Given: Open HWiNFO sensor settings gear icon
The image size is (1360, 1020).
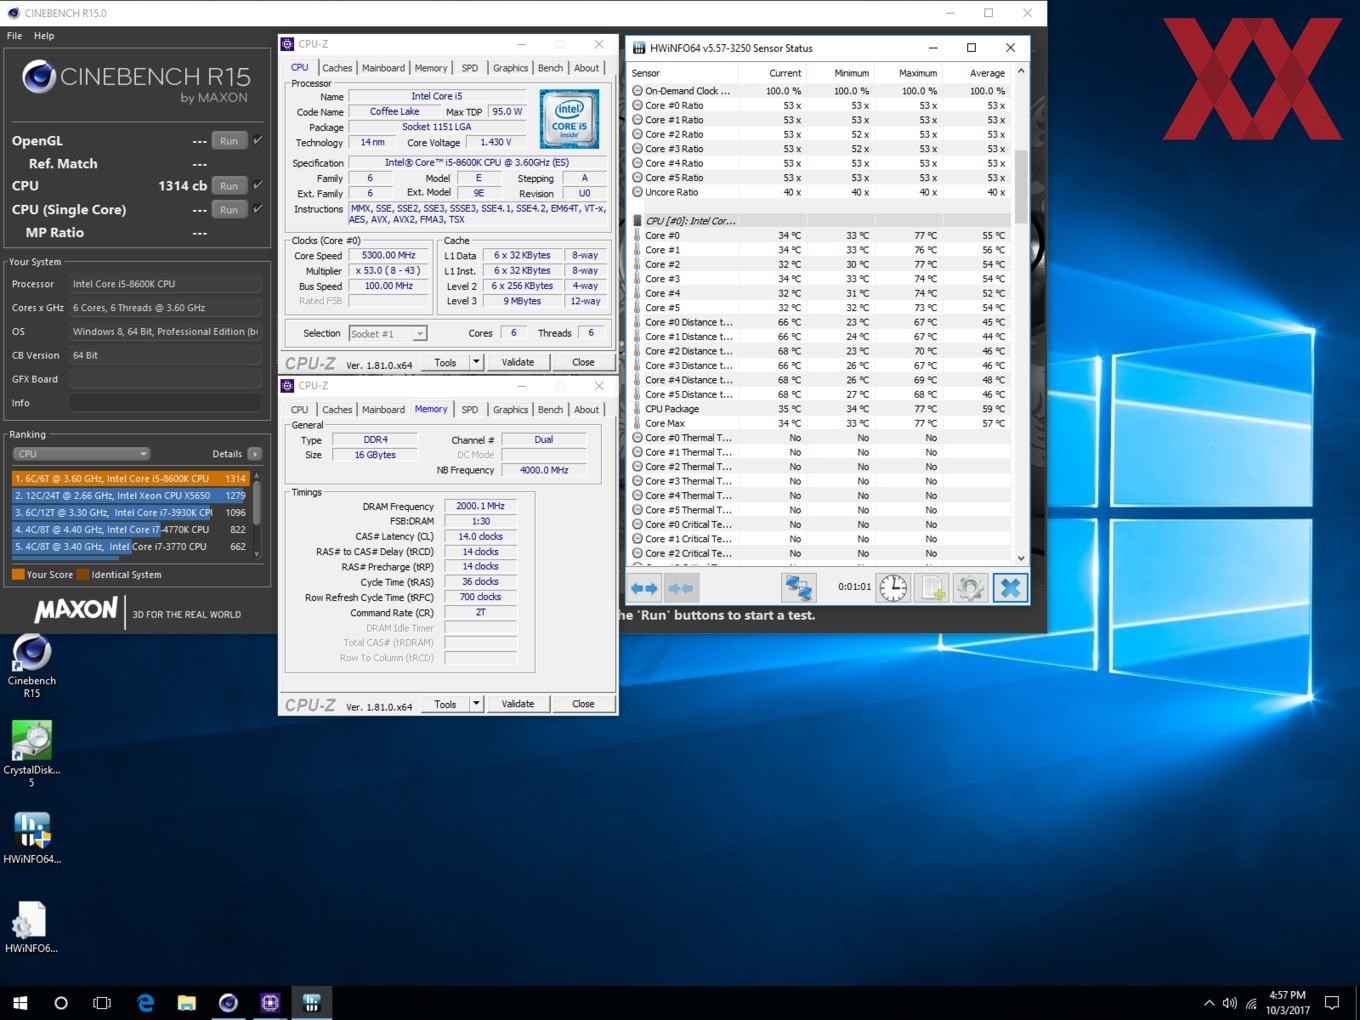Looking at the screenshot, I should [970, 588].
